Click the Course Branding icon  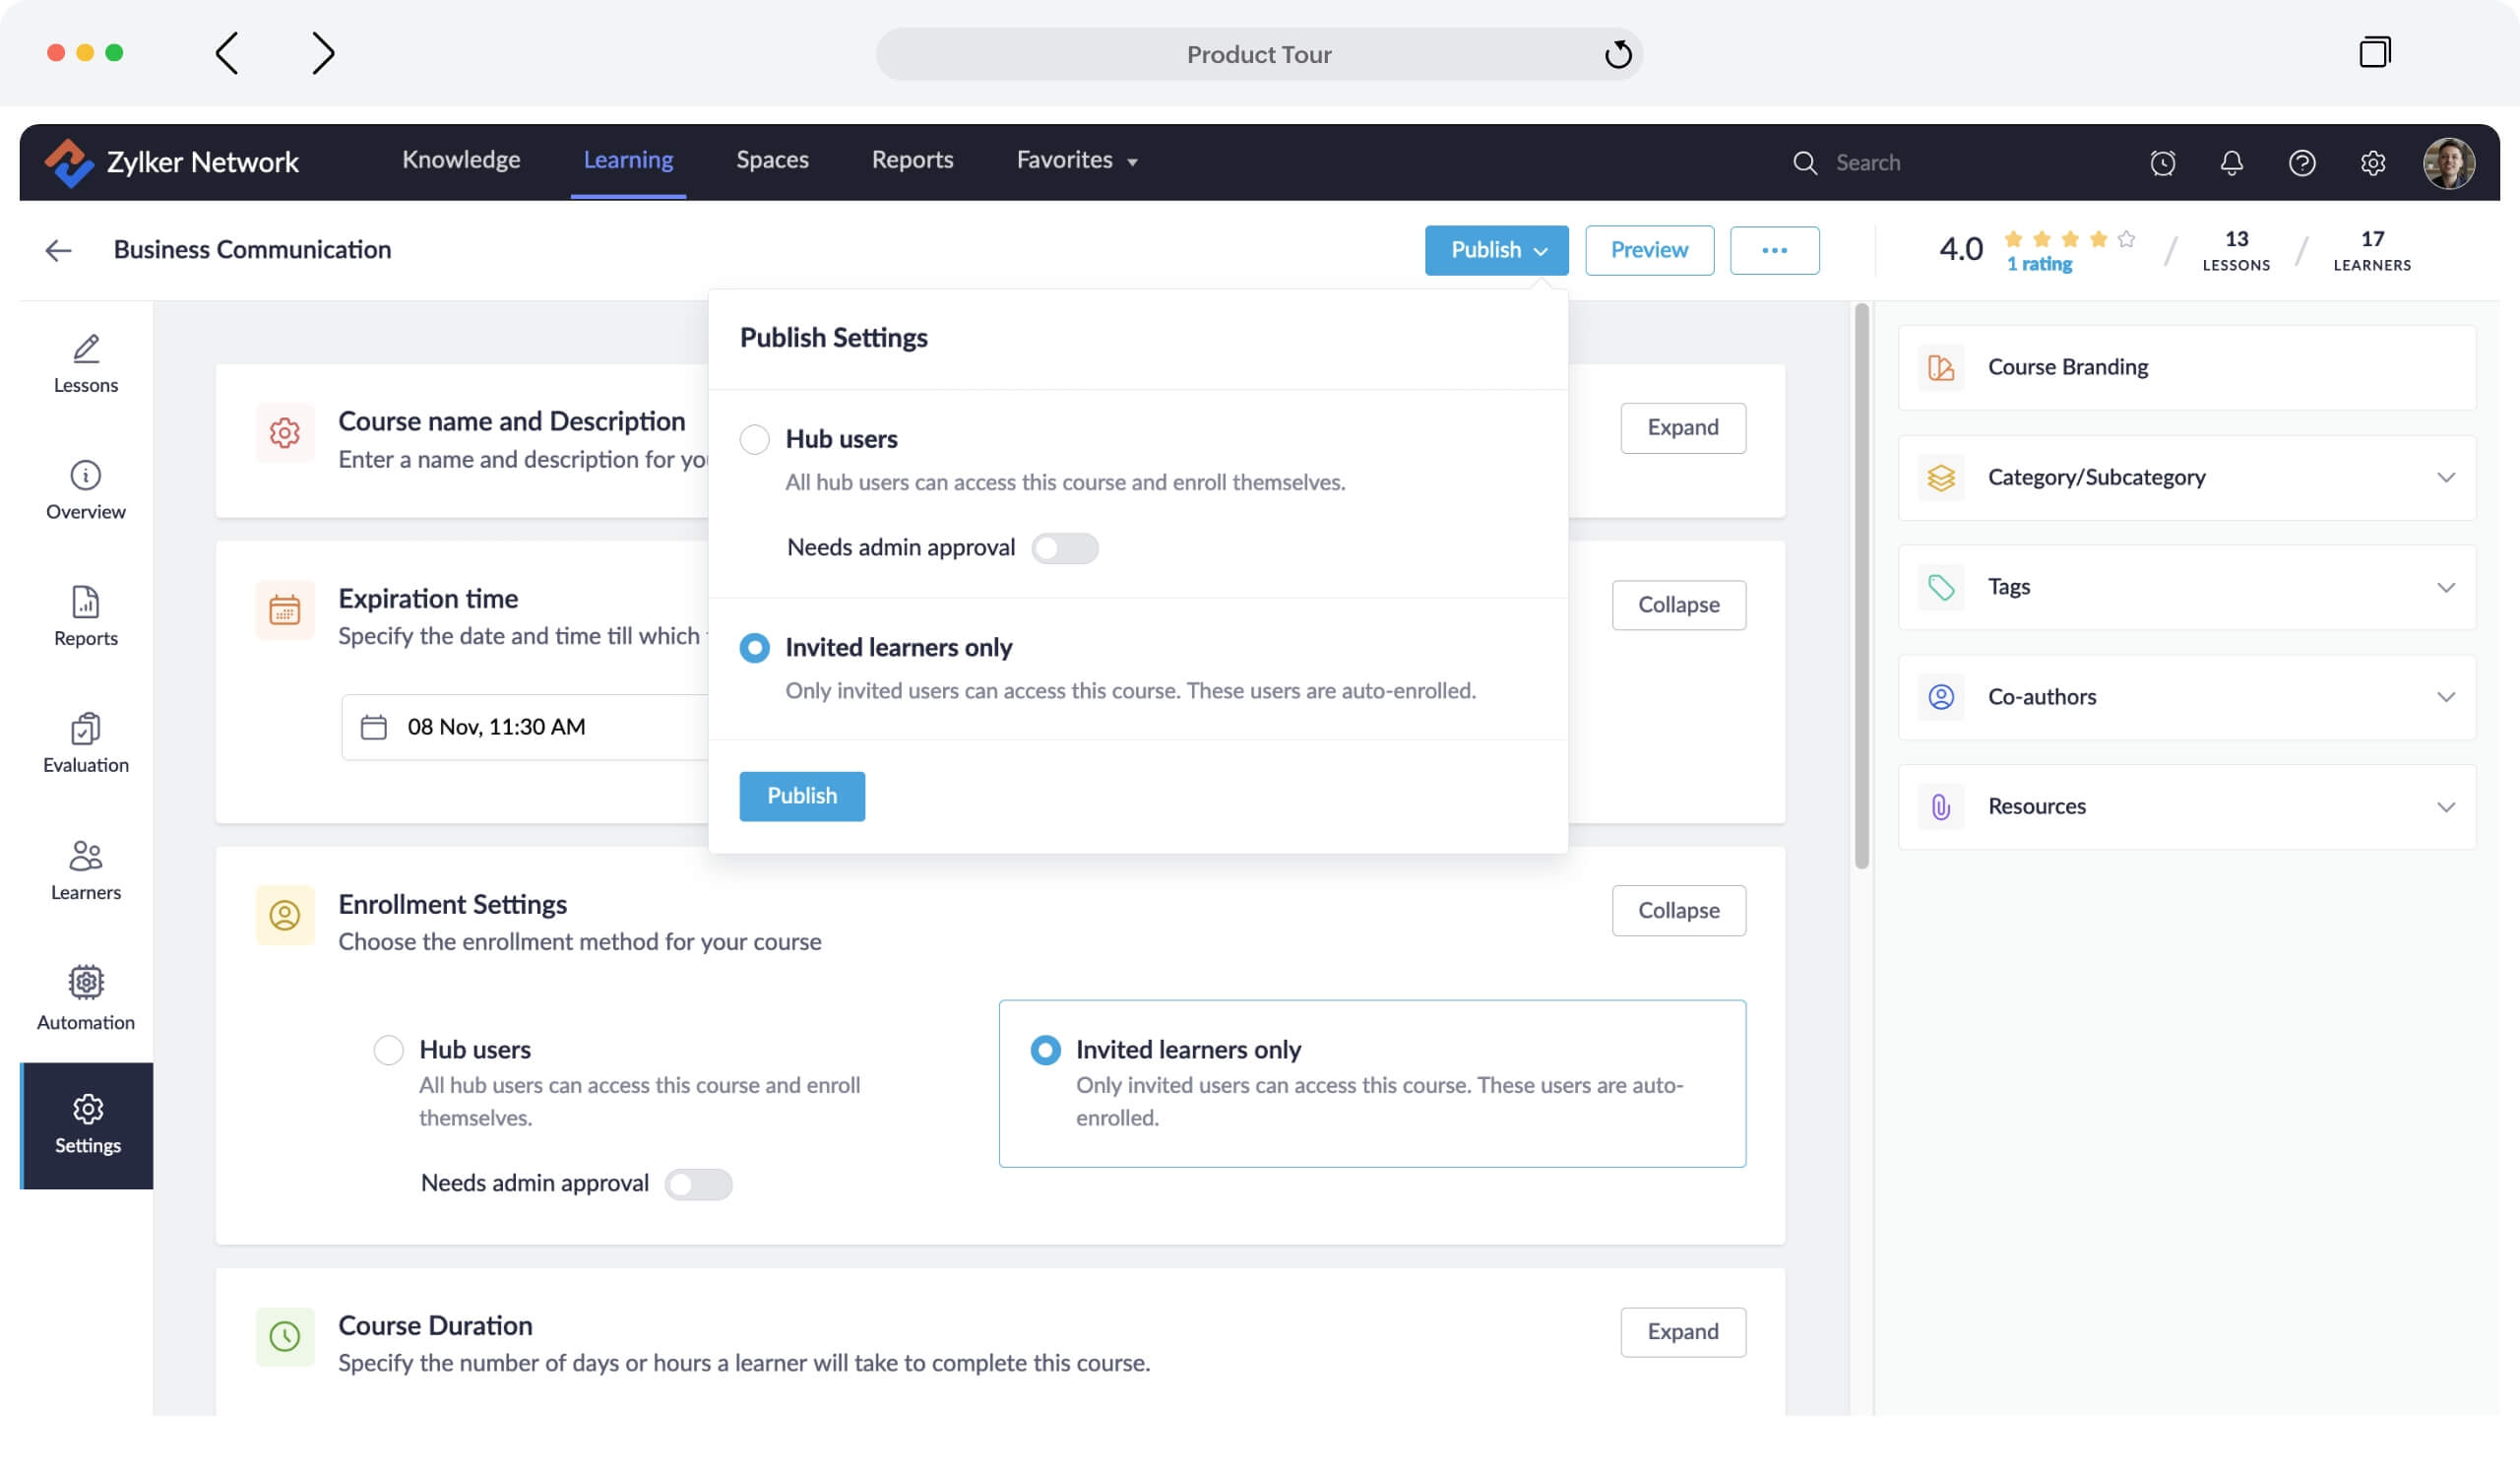tap(1941, 368)
